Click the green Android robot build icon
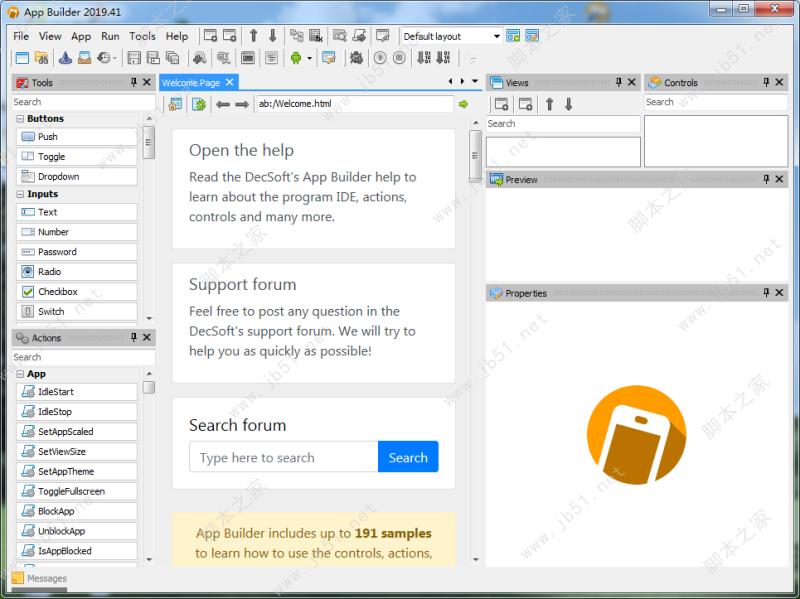 coord(296,58)
